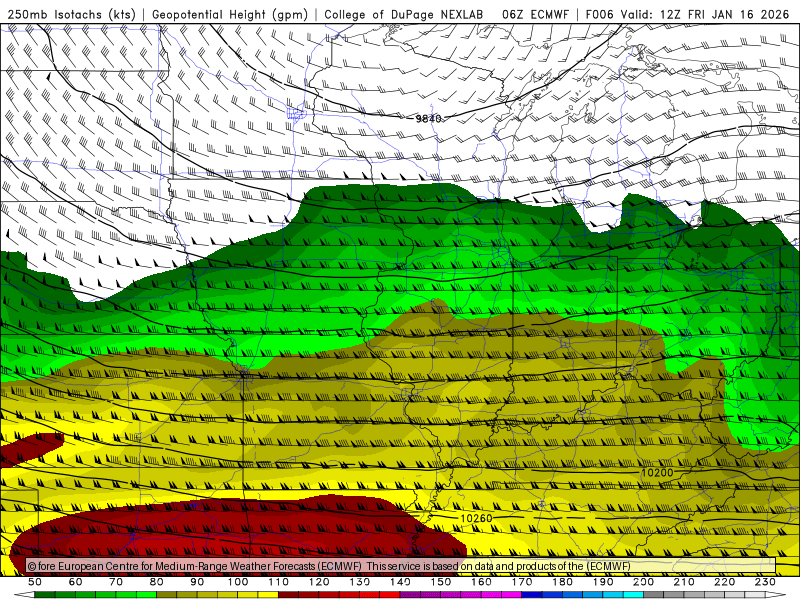Click the 200 knot scale value
This screenshot has width=800, height=600.
(x=643, y=582)
